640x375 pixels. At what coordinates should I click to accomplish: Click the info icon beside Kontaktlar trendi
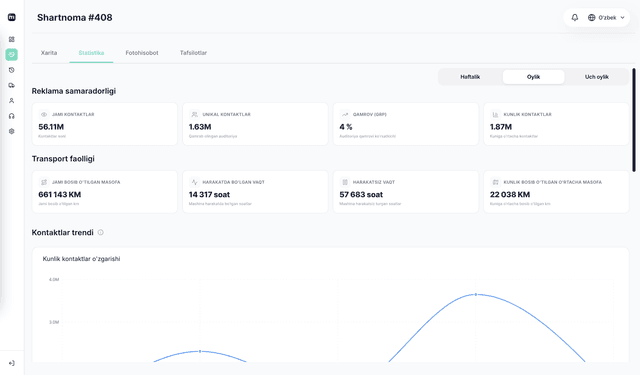[100, 233]
